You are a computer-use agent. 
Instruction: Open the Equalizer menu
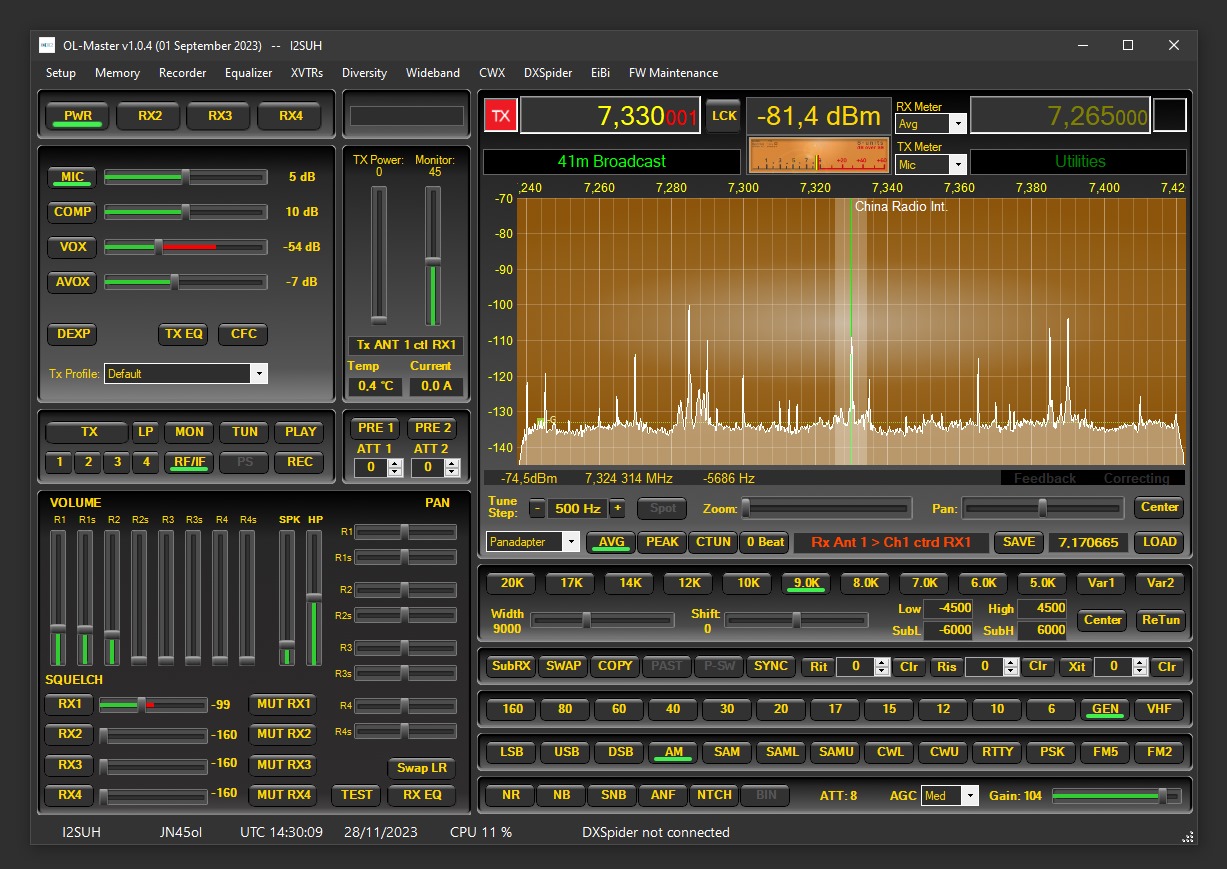248,73
